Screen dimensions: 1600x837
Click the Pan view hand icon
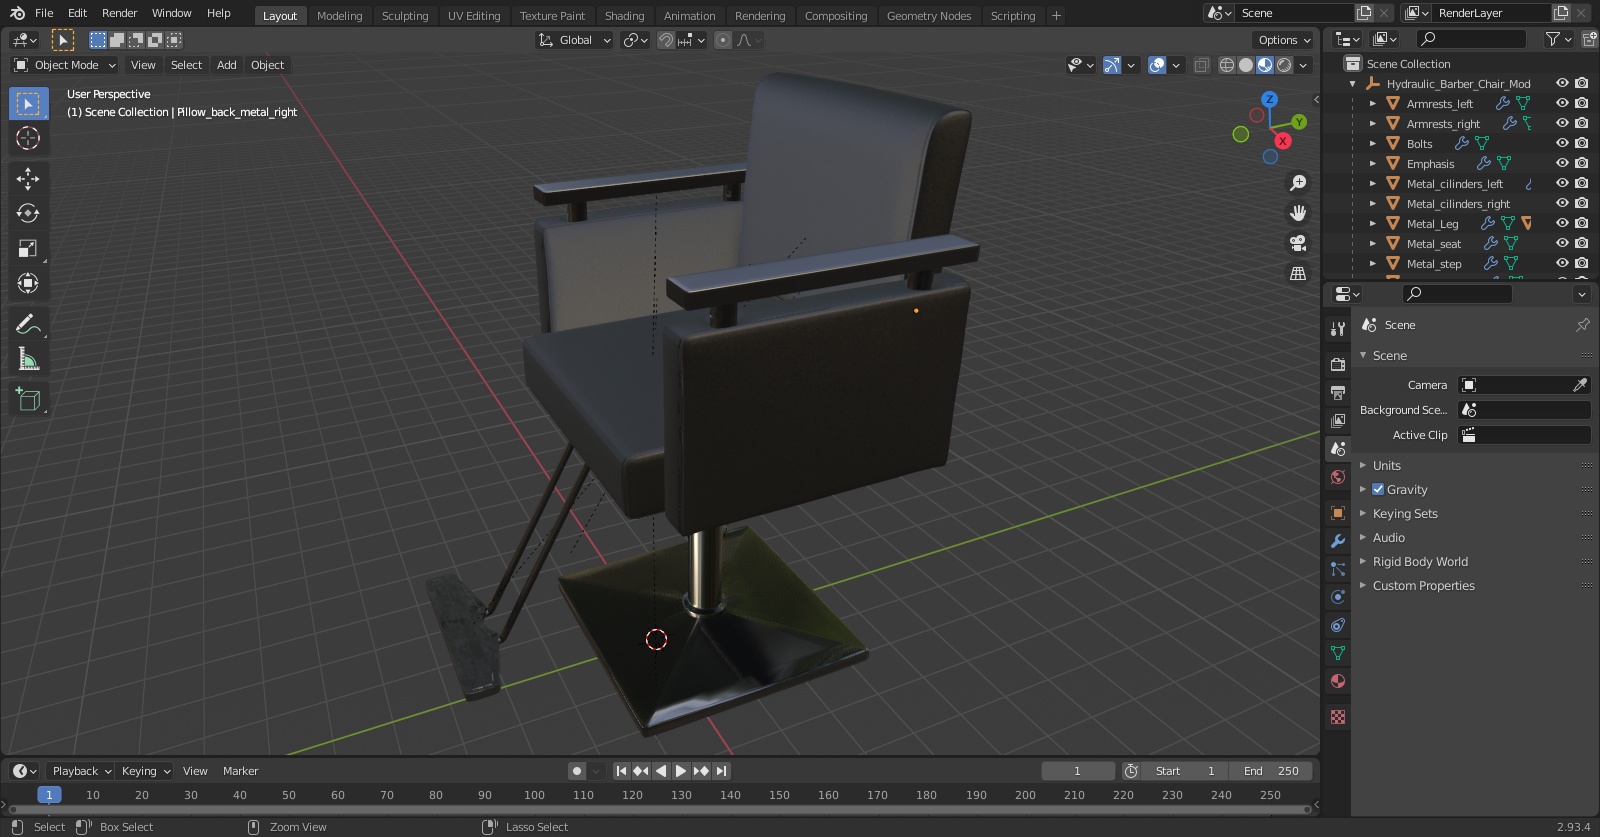coord(1298,213)
